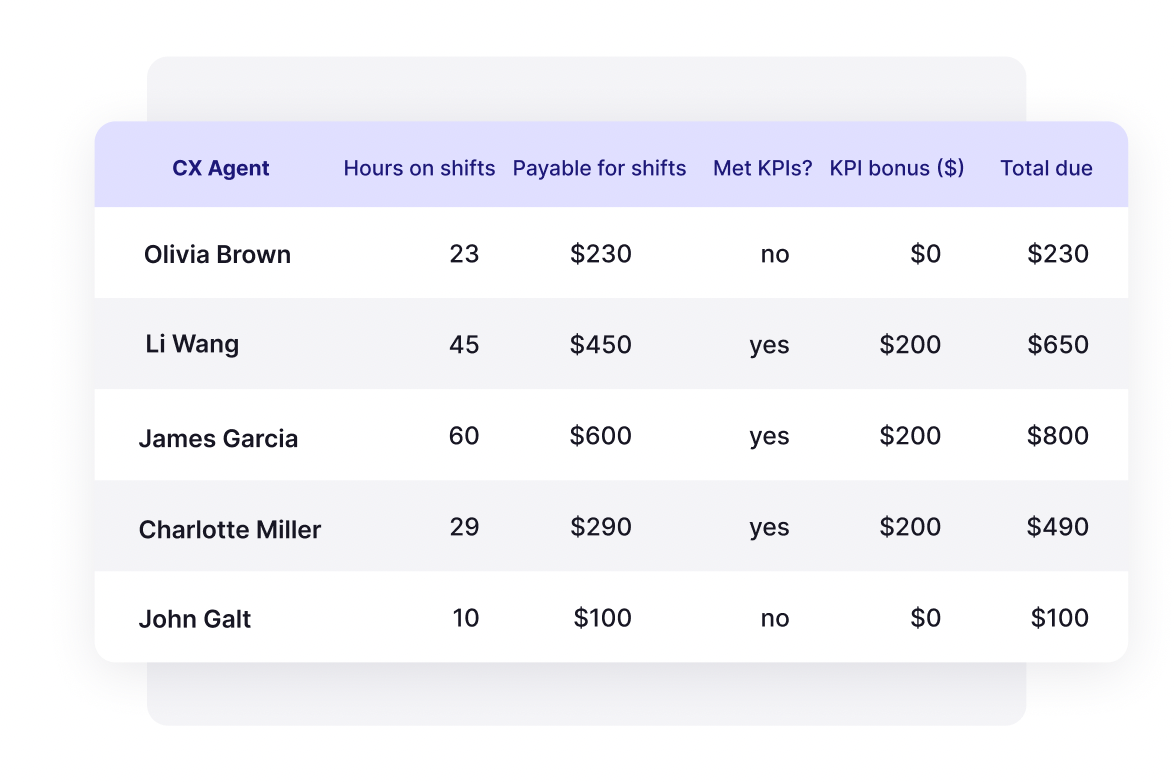Select the Charlotte Miller name cell

click(230, 530)
